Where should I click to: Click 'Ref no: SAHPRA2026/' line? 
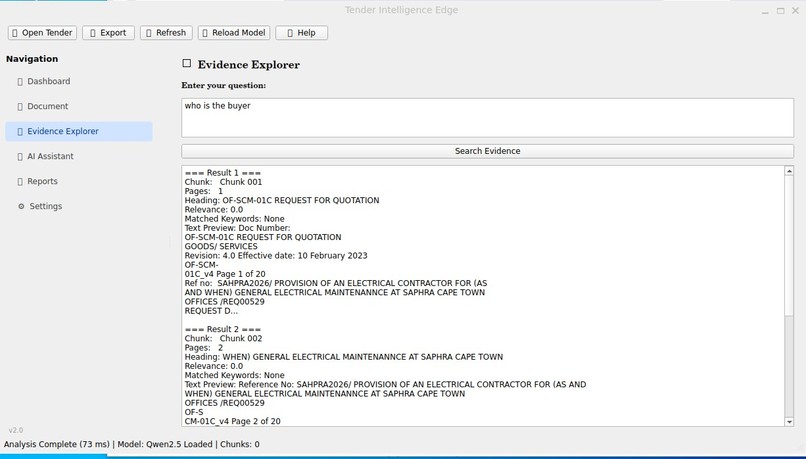[x=336, y=283]
